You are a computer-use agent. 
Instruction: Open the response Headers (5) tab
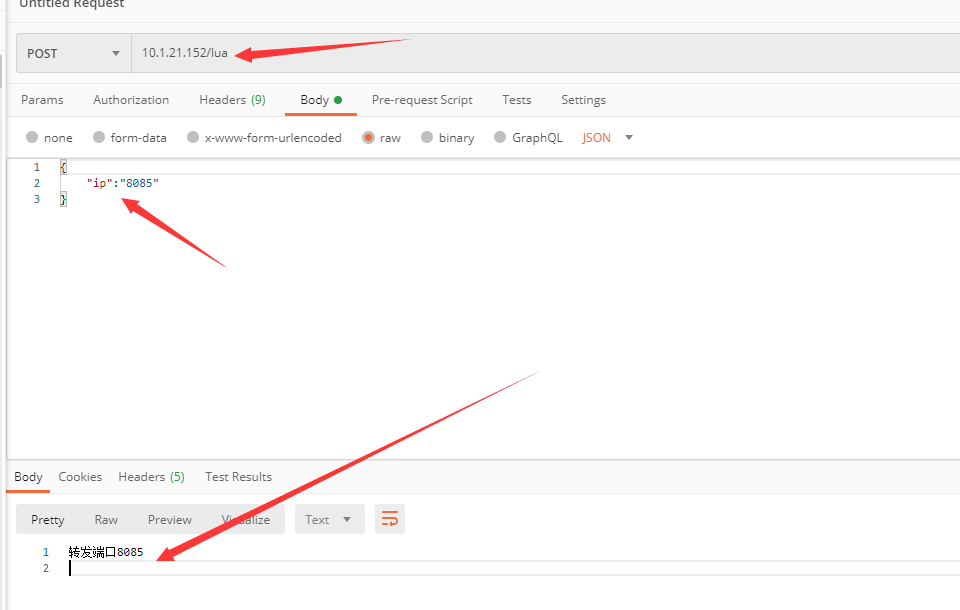pos(151,476)
